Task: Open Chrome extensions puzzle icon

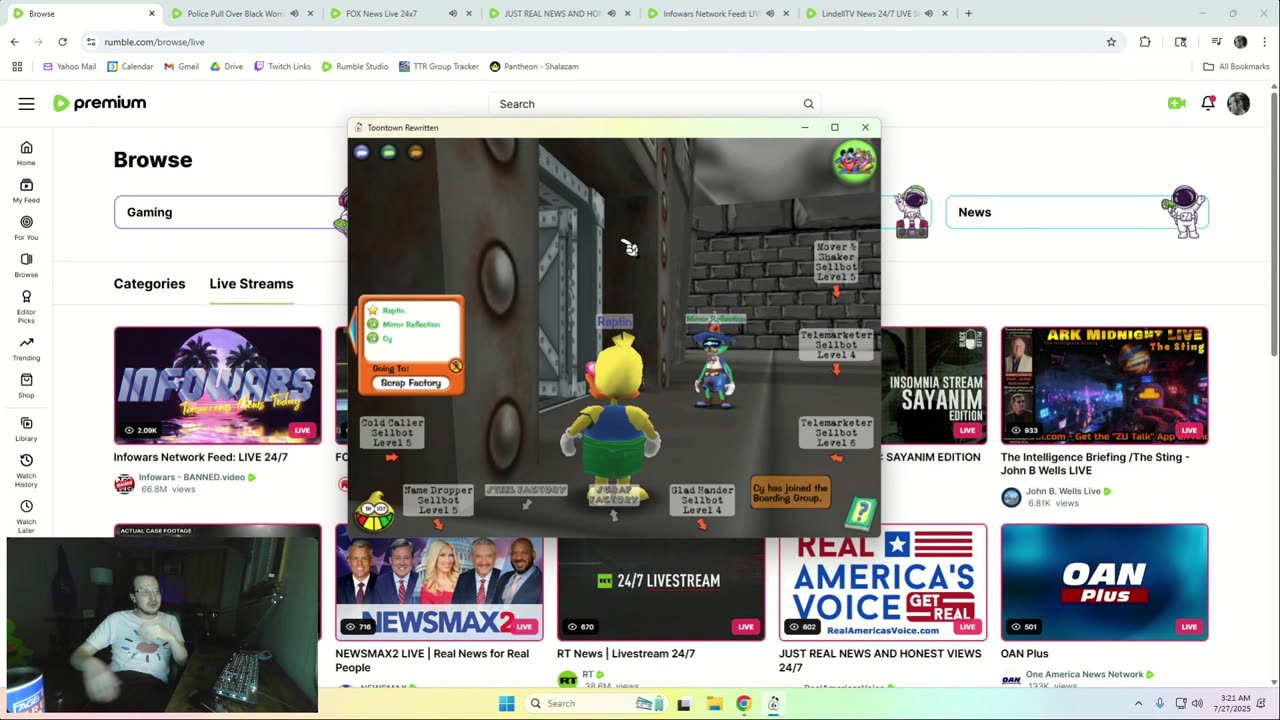Action: coord(1145,42)
